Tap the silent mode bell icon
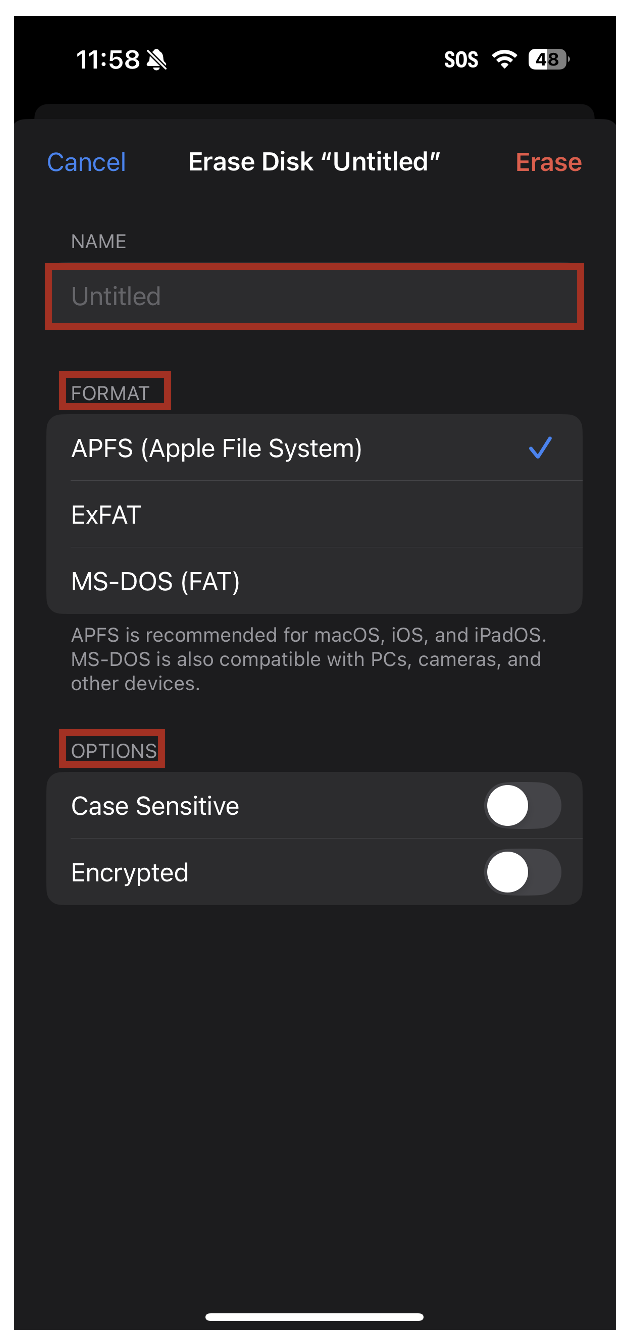Image resolution: width=624 pixels, height=1337 pixels. 156,60
